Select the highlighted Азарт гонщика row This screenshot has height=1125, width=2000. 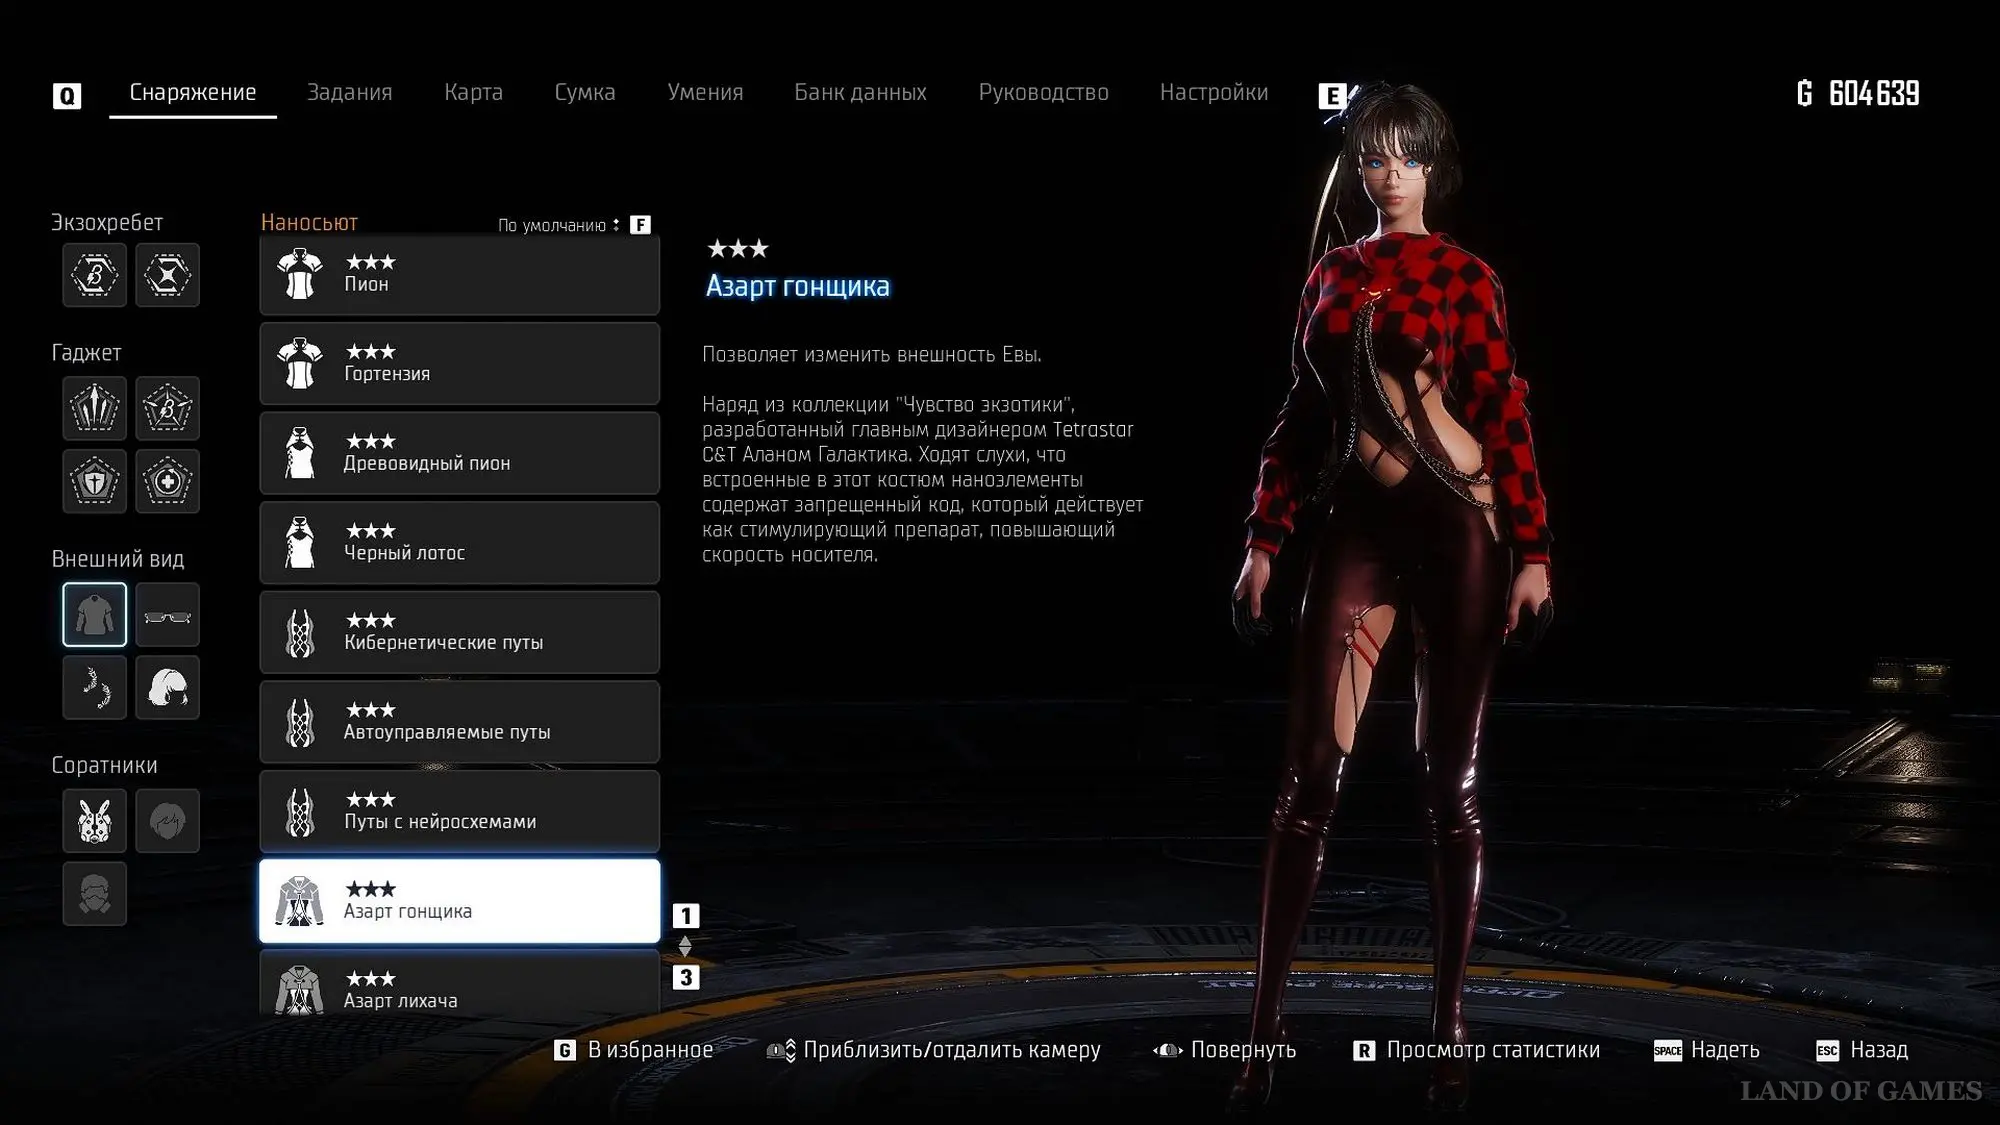coord(459,901)
